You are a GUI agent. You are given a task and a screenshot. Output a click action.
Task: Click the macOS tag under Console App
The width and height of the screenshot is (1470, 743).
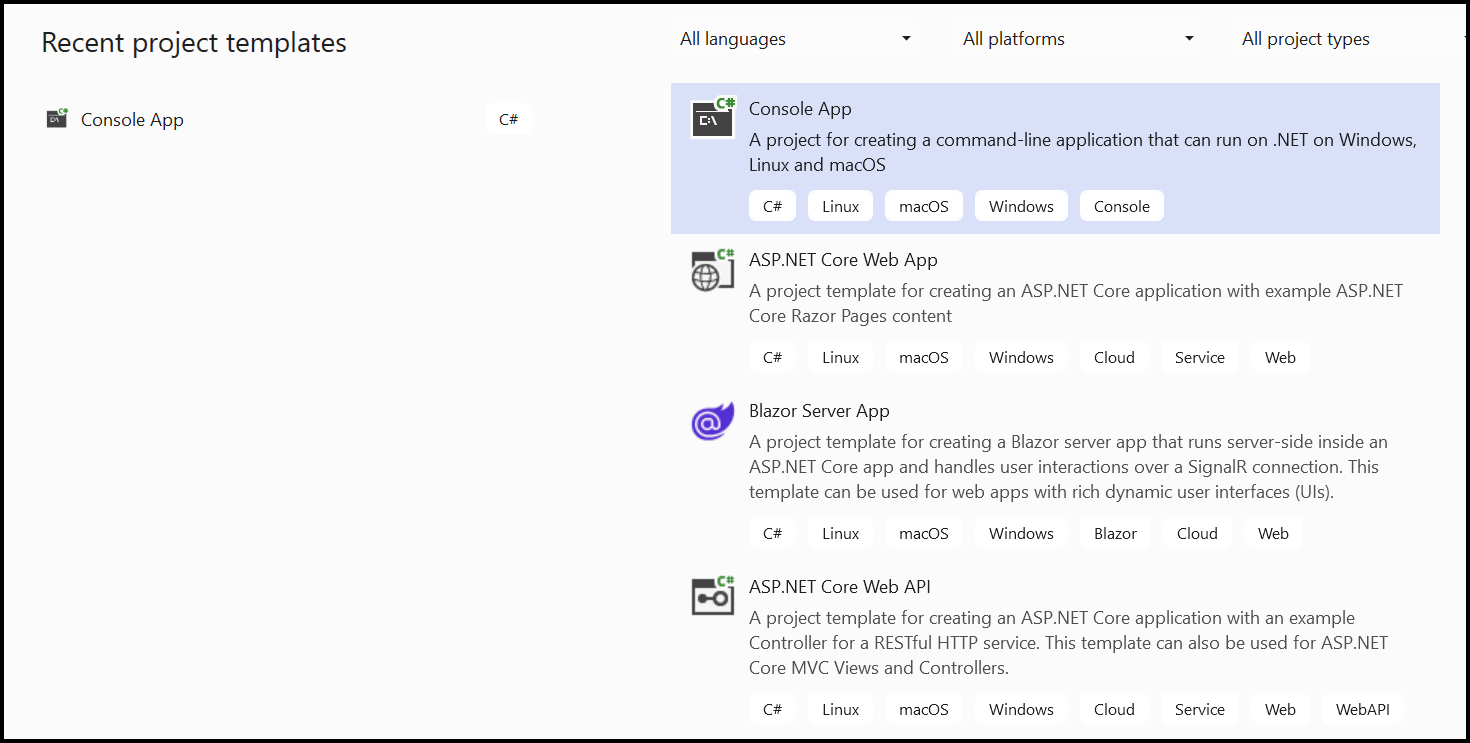tap(923, 206)
